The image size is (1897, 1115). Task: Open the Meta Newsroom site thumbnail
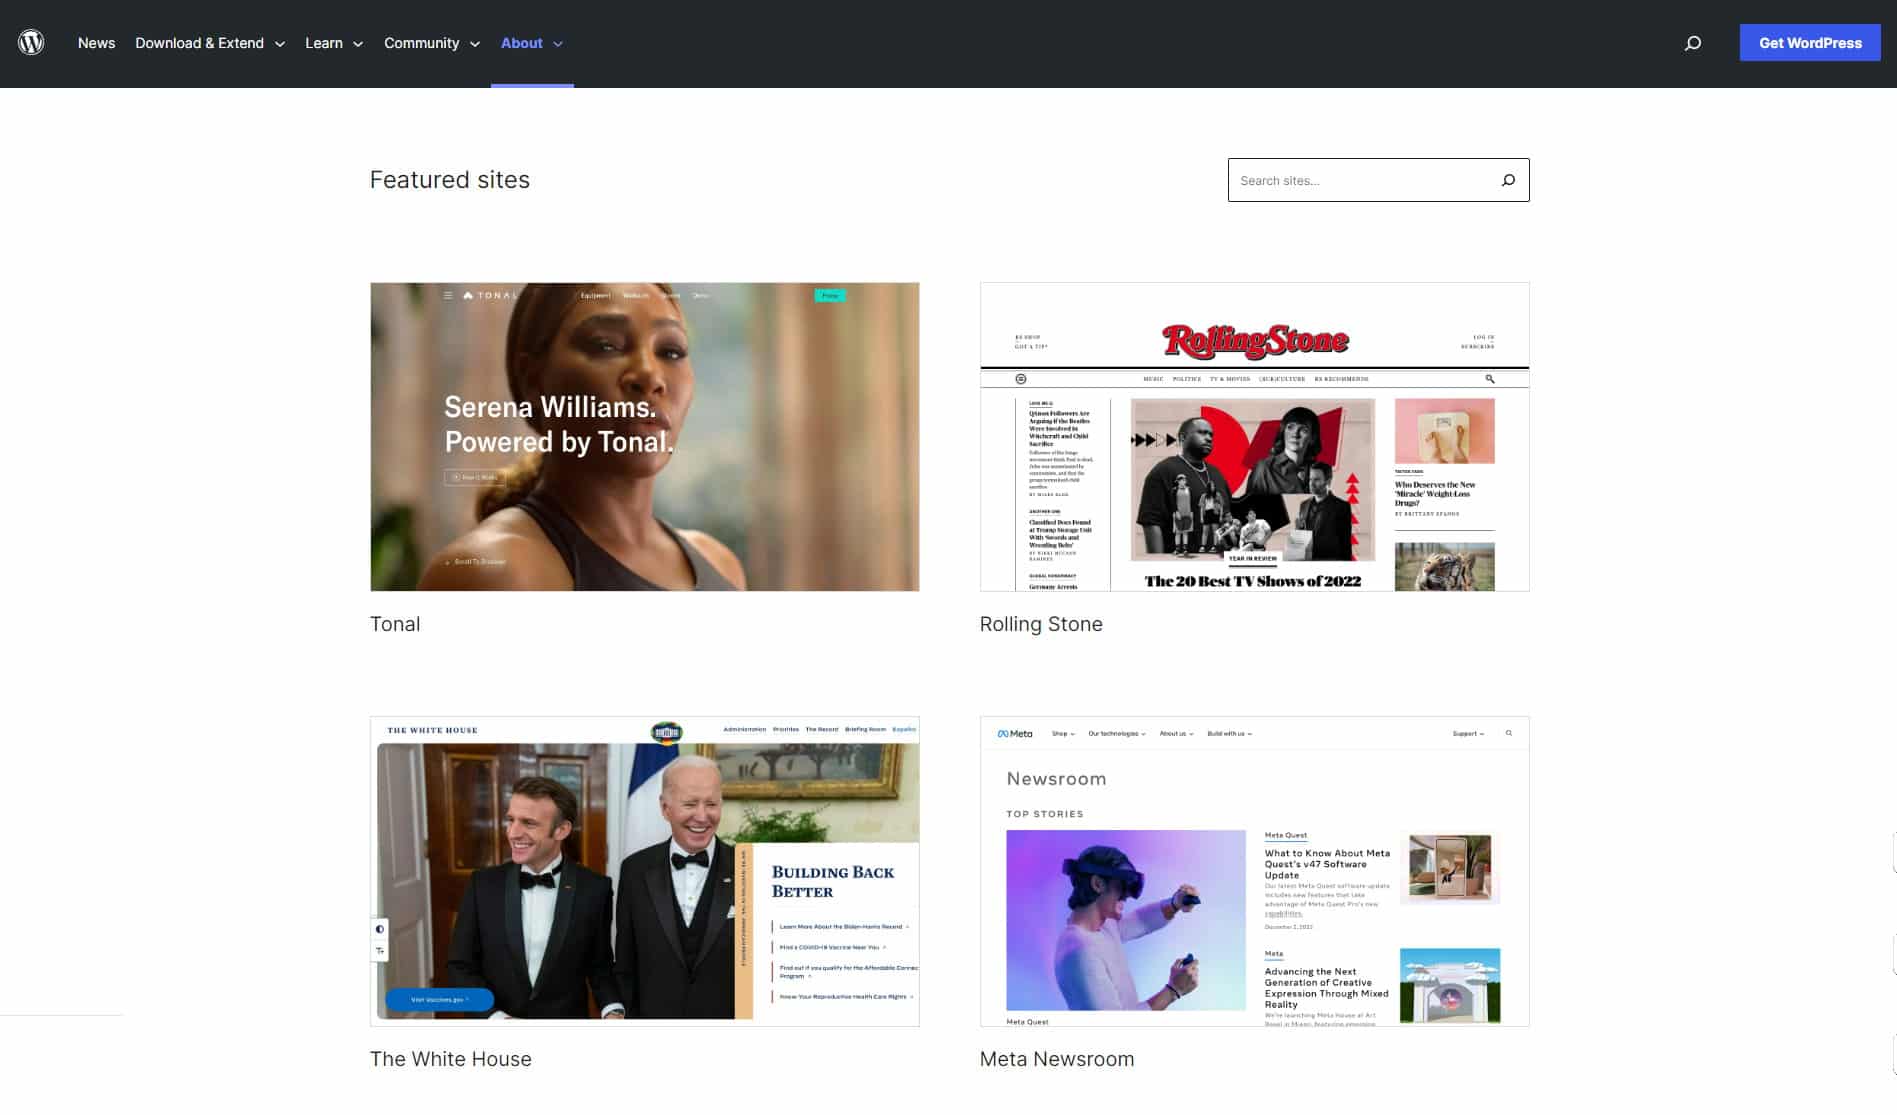pos(1254,871)
